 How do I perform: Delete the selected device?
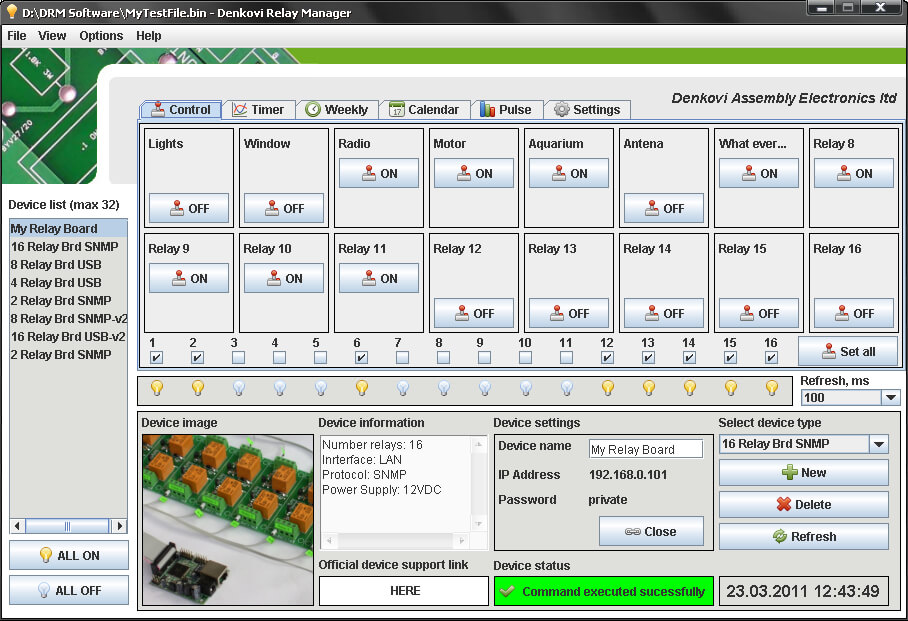tap(804, 505)
